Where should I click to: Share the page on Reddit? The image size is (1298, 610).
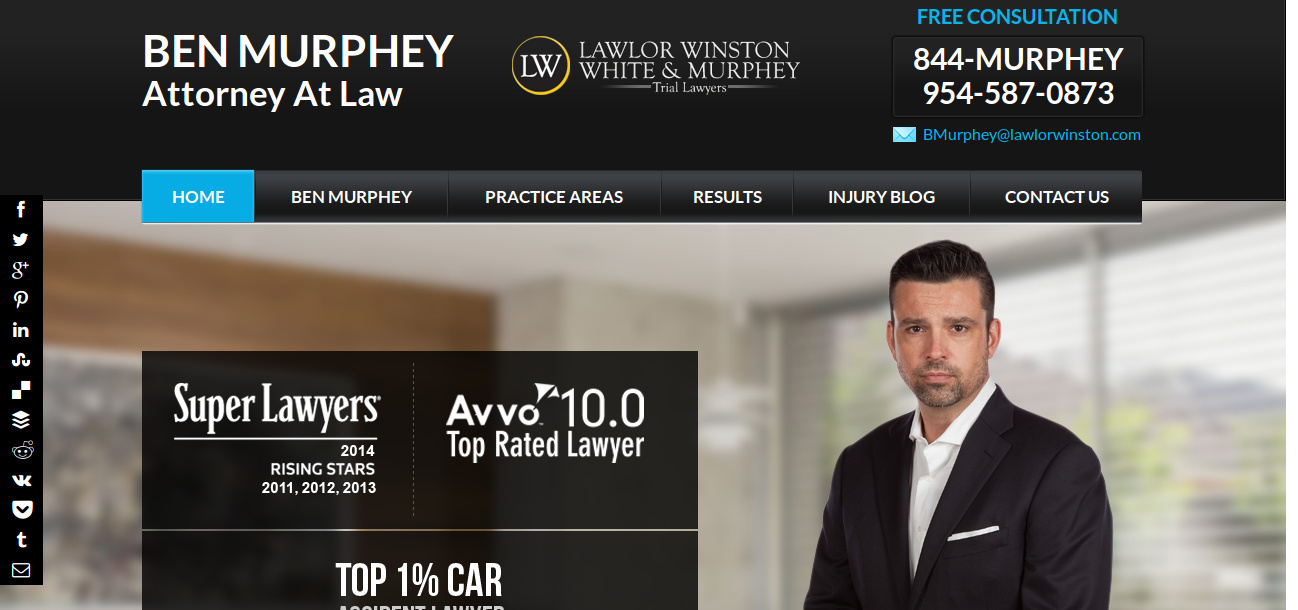[x=21, y=450]
